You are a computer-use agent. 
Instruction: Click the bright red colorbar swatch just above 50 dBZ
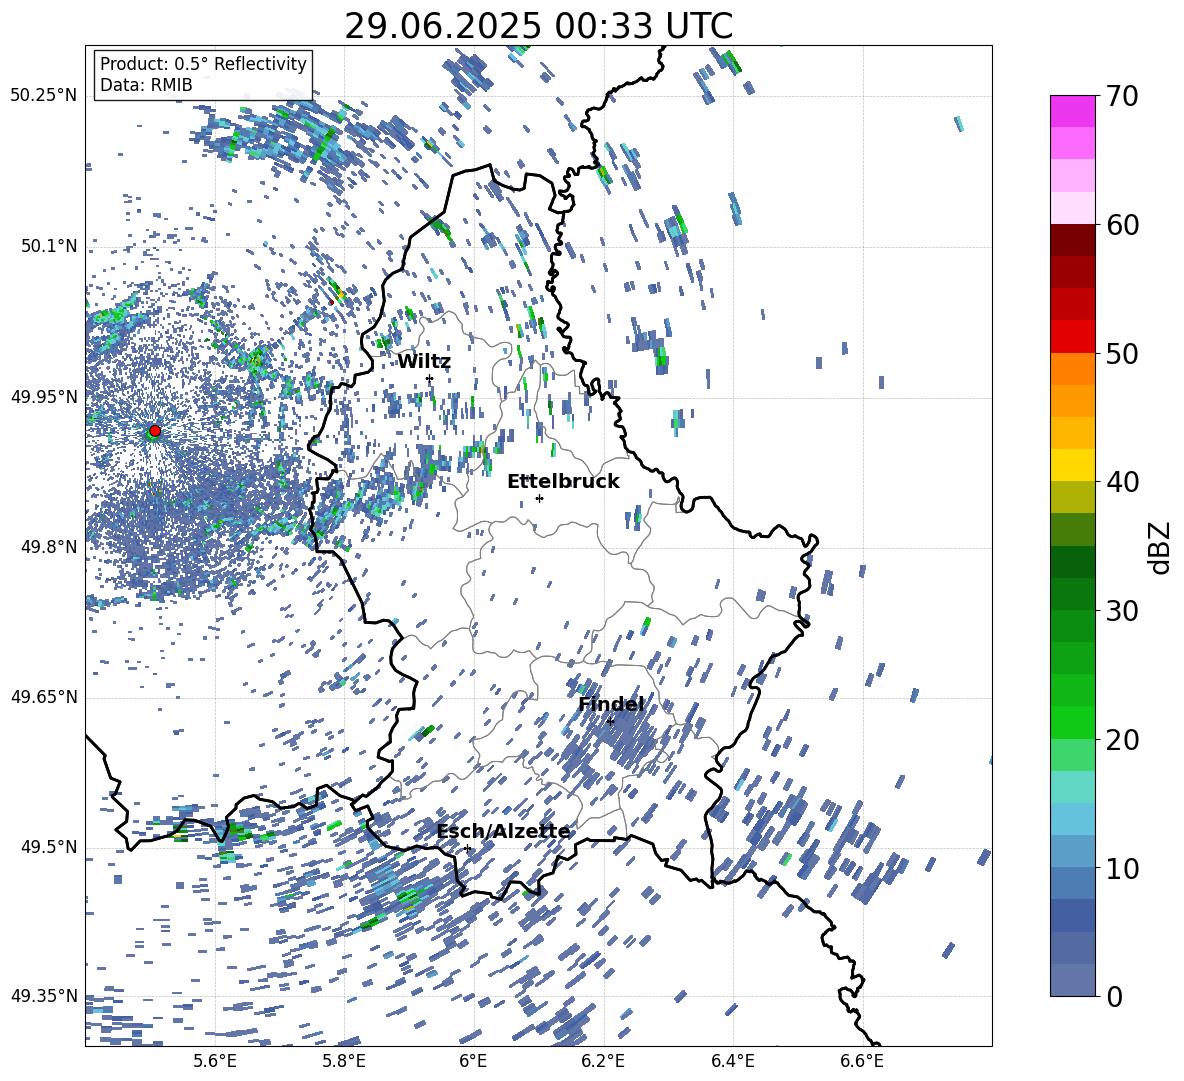point(1073,337)
